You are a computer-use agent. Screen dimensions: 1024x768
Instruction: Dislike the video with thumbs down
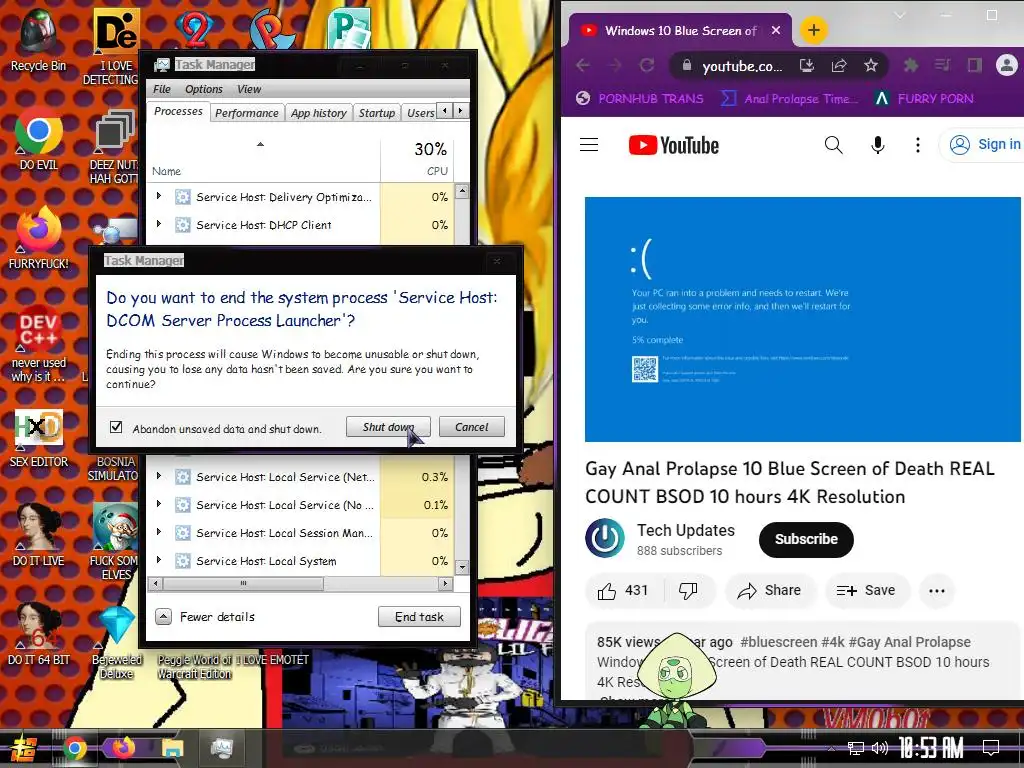688,590
